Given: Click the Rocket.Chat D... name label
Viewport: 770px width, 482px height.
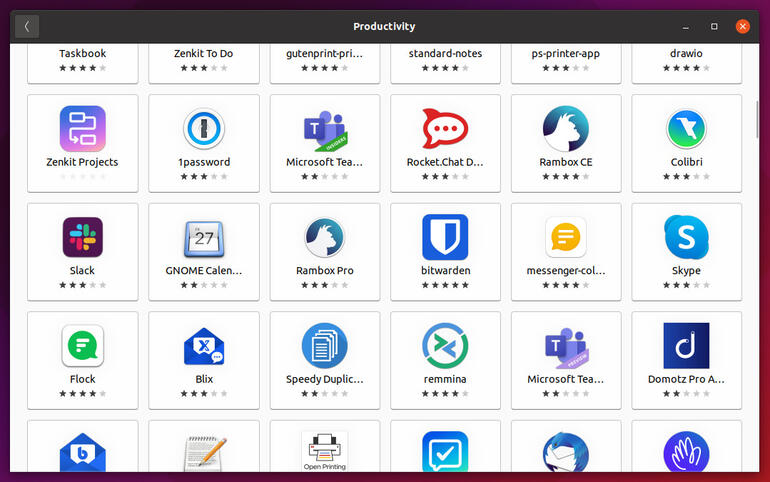Looking at the screenshot, I should (445, 162).
